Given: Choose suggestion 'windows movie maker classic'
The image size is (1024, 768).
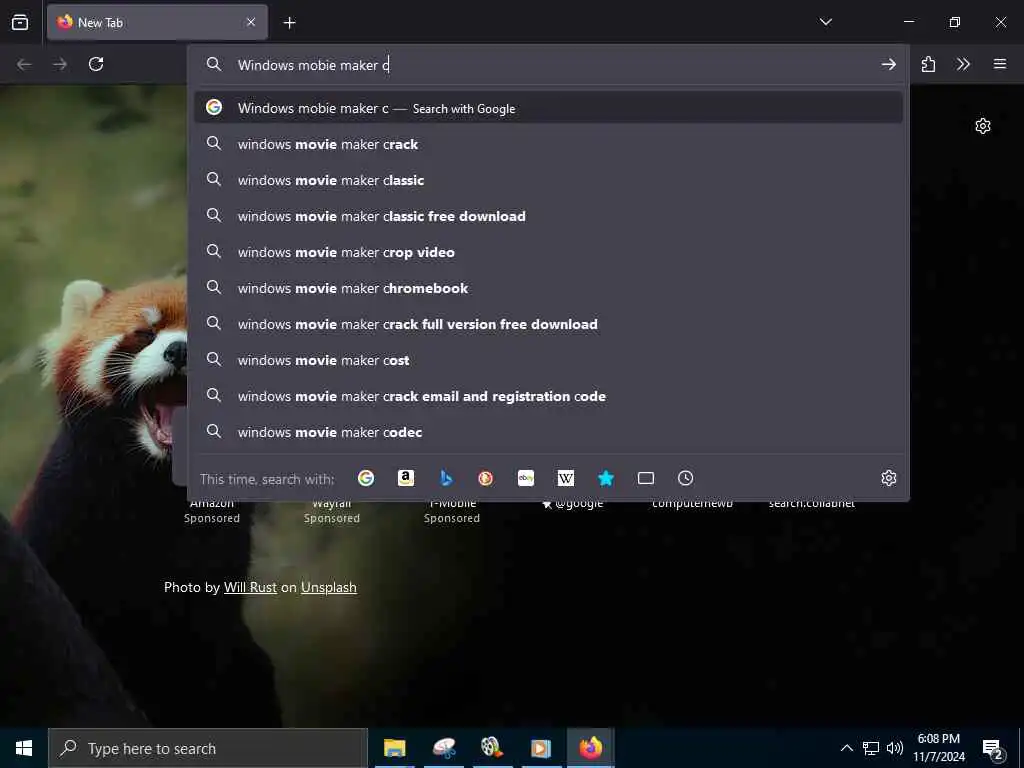Looking at the screenshot, I should pyautogui.click(x=549, y=180).
